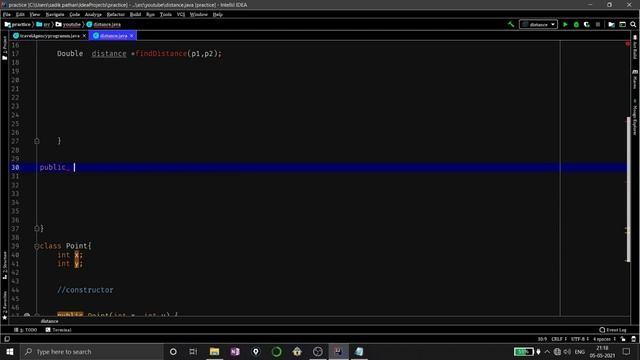Collapse the class fold at line 37

point(37,229)
